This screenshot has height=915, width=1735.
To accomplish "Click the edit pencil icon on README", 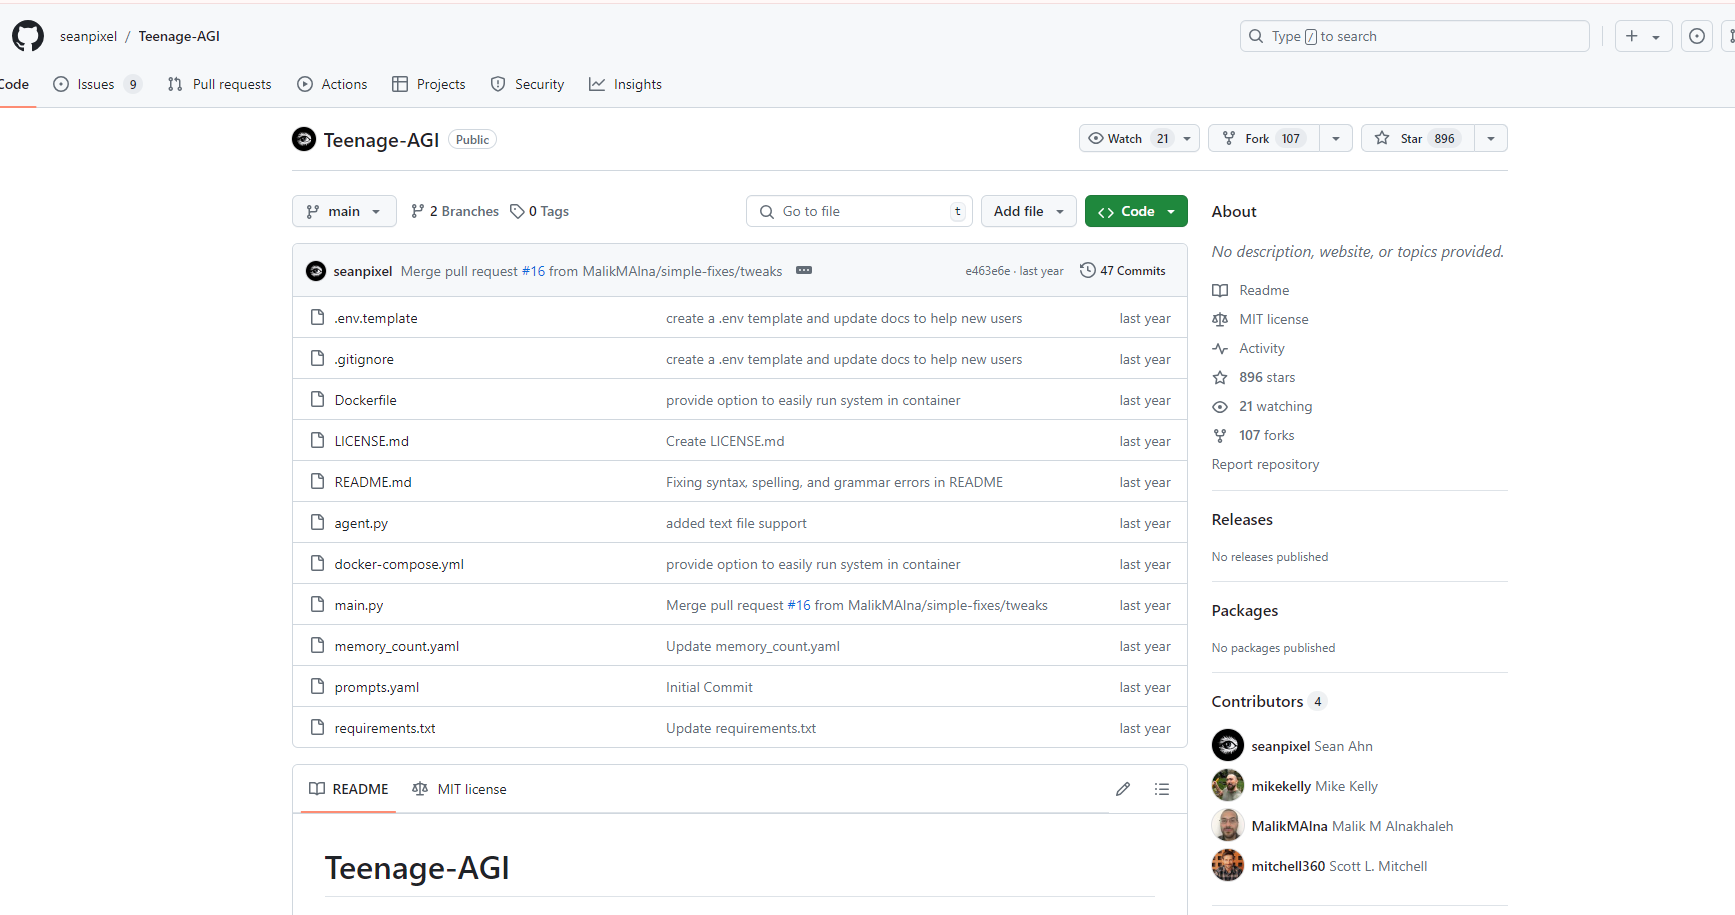I will coord(1122,788).
